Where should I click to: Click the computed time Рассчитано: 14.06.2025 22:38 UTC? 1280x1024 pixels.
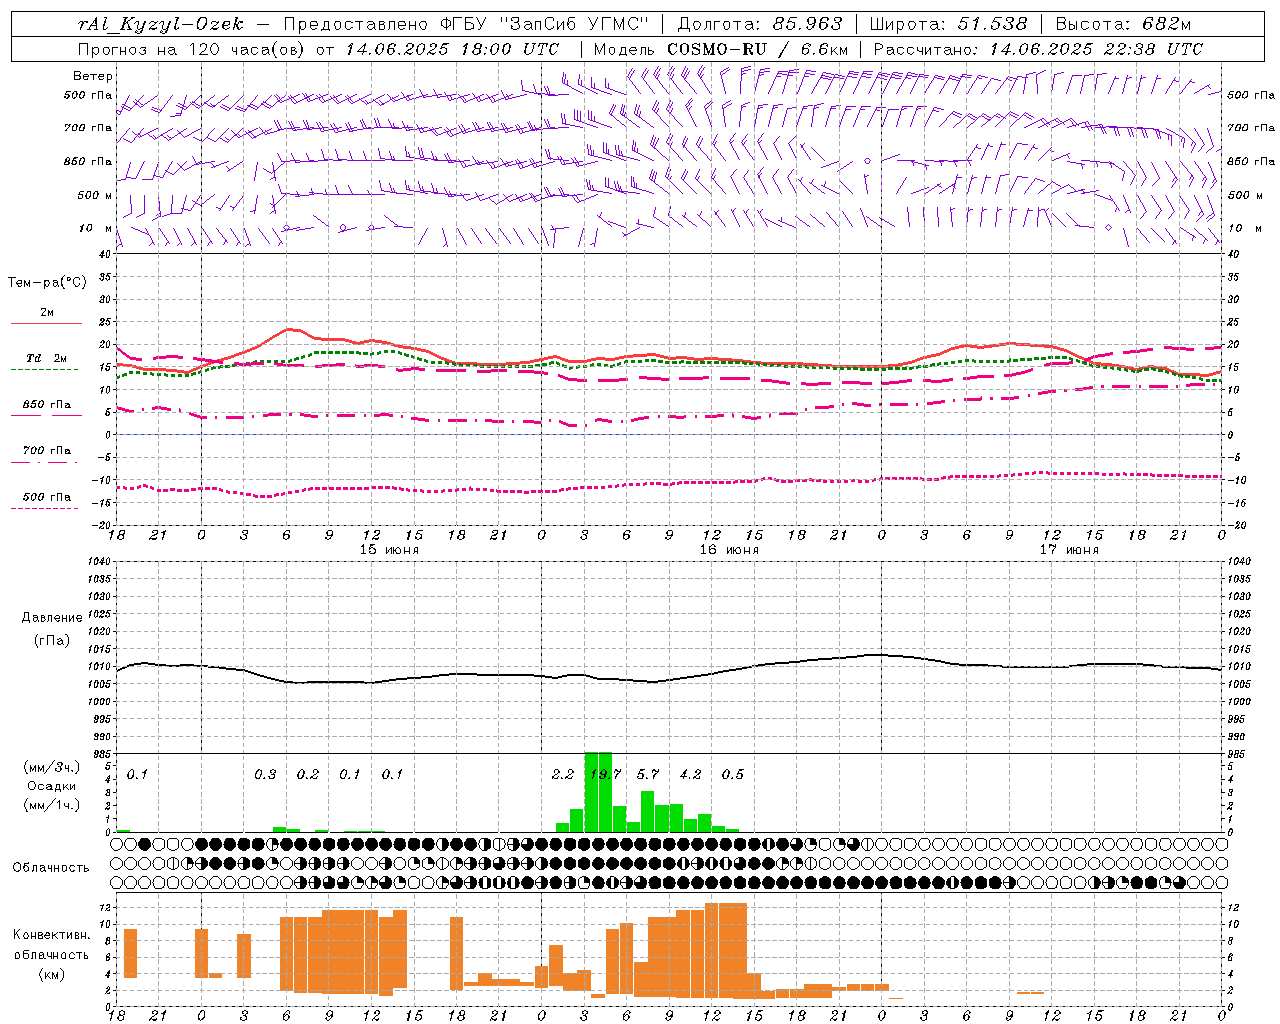pos(1038,49)
